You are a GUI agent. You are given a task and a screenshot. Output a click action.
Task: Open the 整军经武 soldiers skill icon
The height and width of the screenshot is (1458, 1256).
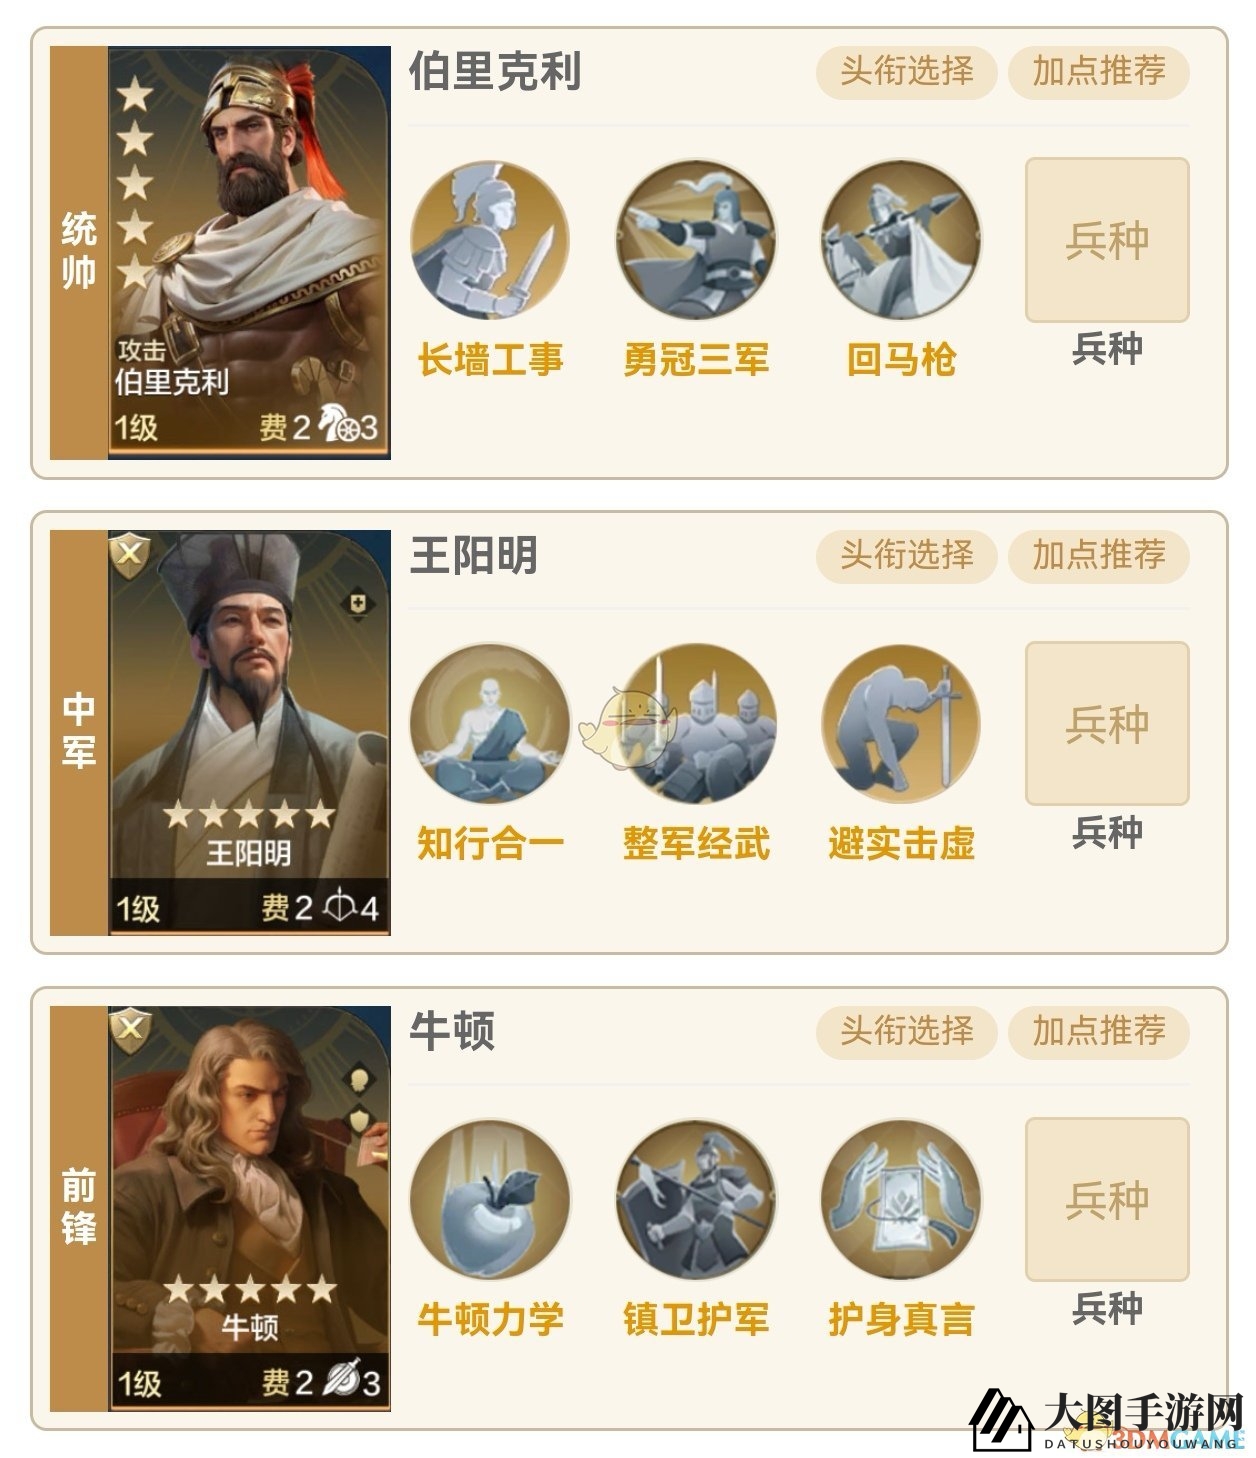pyautogui.click(x=696, y=725)
